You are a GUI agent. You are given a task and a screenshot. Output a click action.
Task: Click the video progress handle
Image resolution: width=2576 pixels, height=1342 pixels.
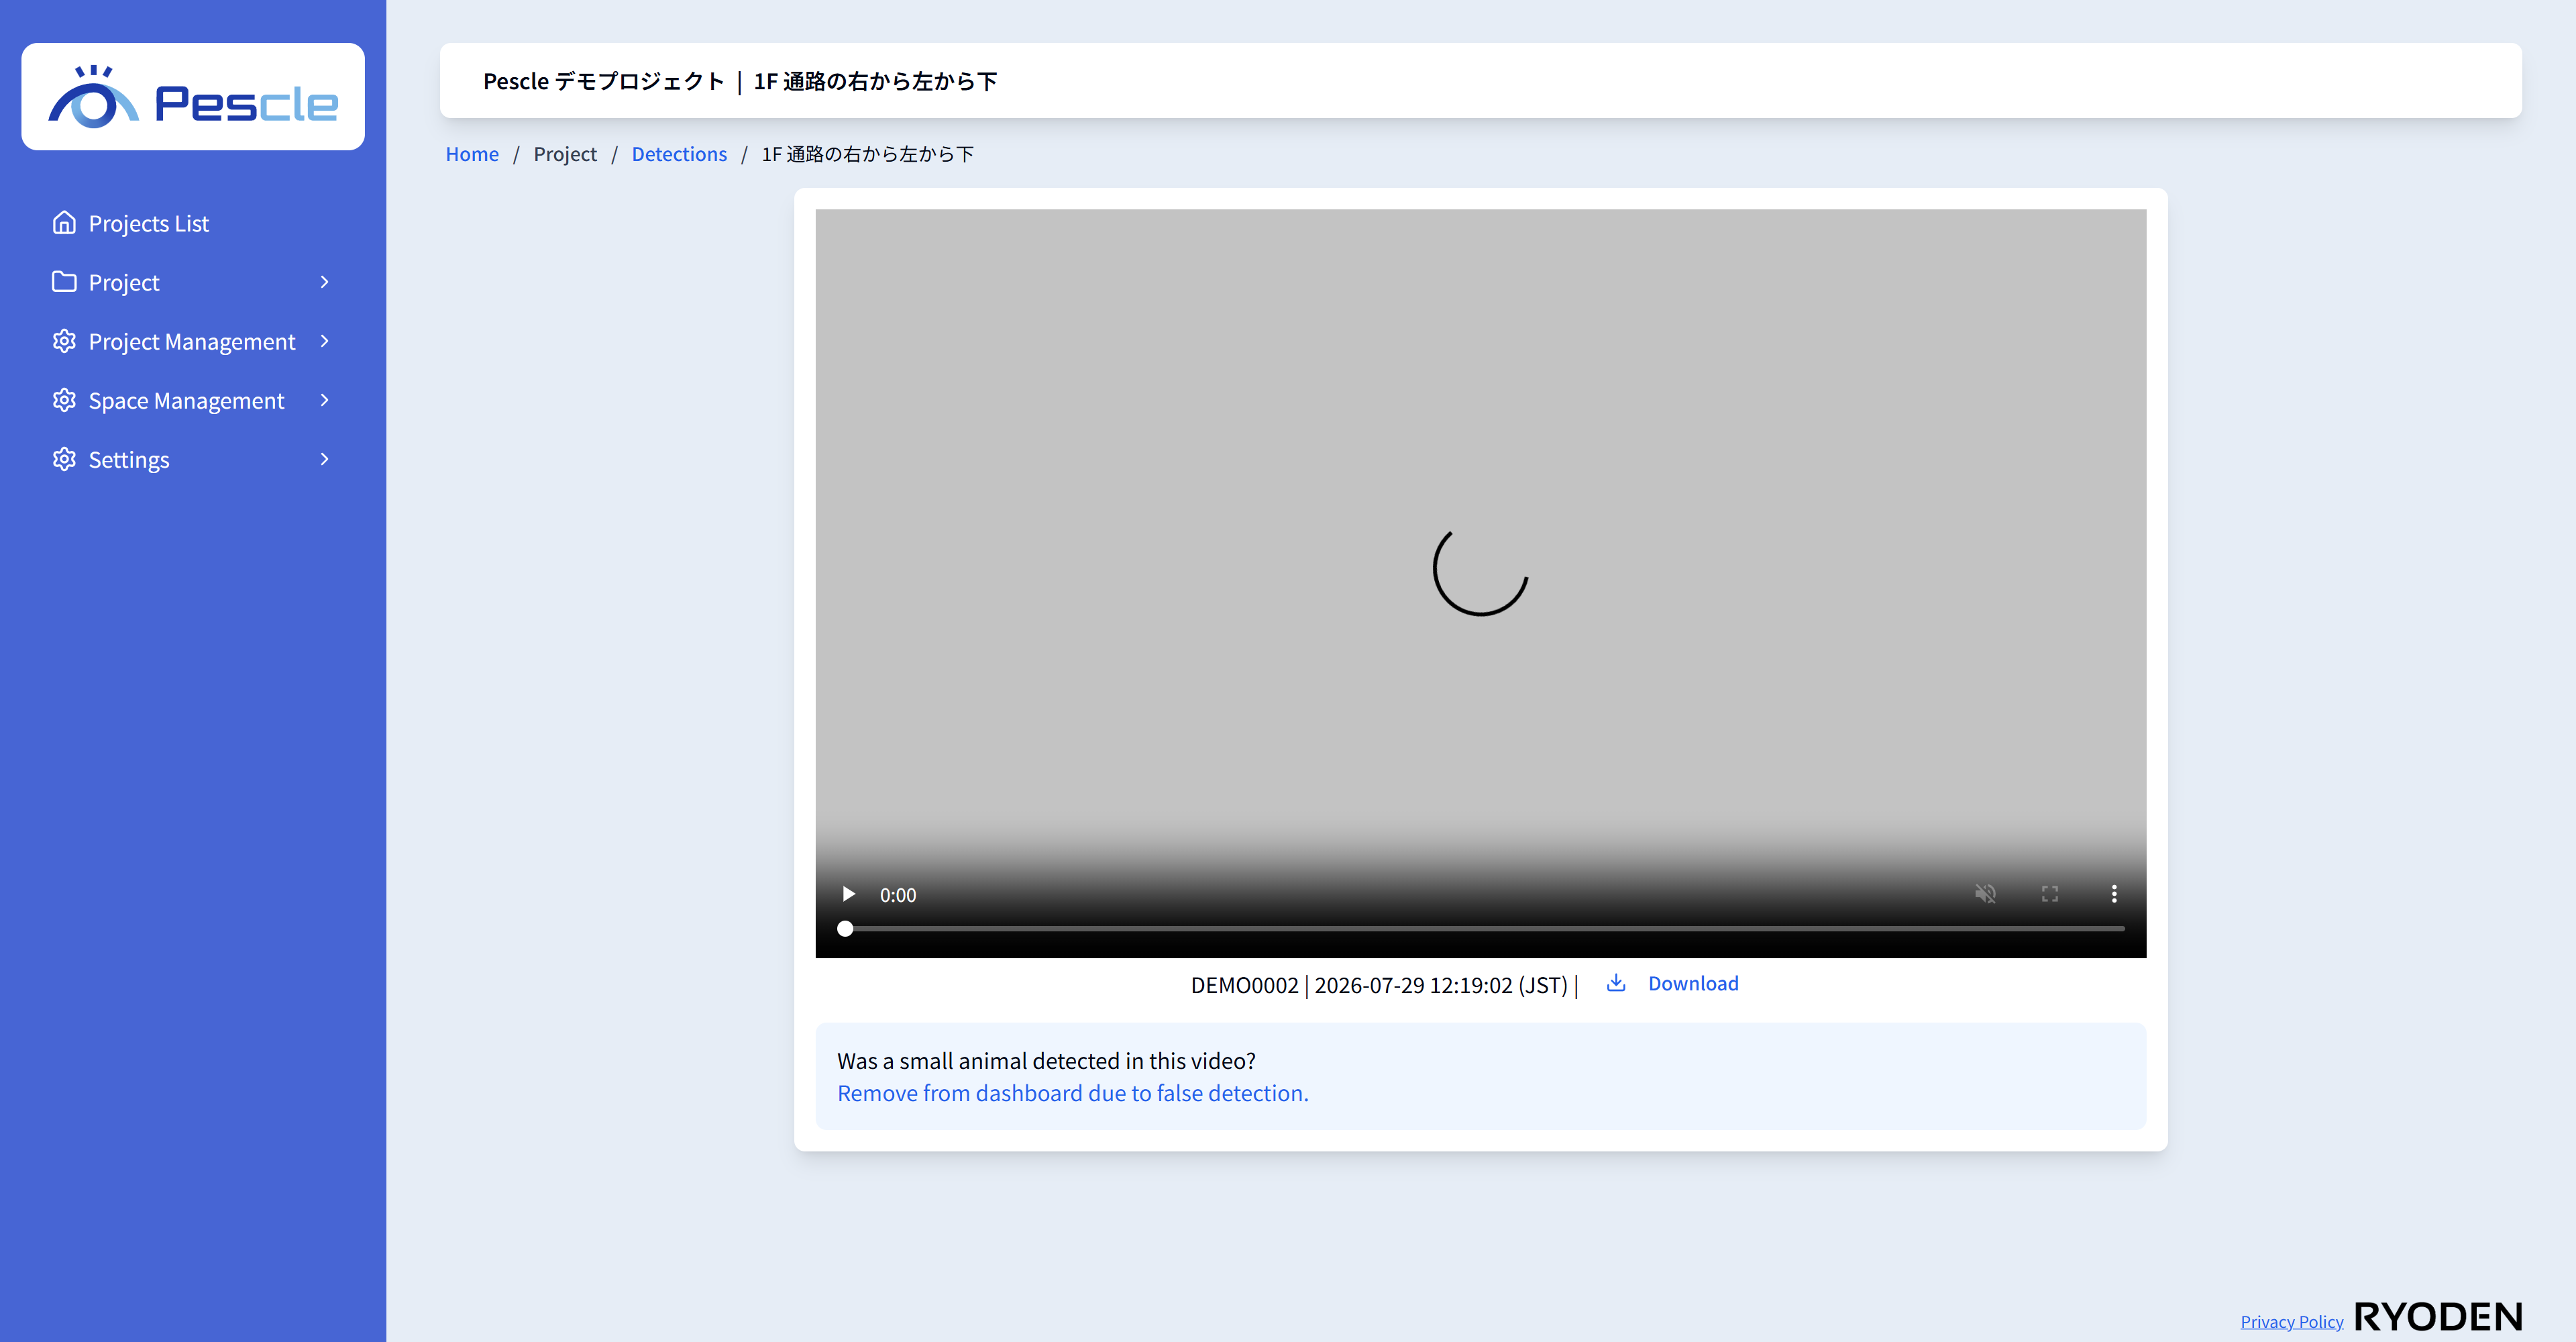(845, 928)
